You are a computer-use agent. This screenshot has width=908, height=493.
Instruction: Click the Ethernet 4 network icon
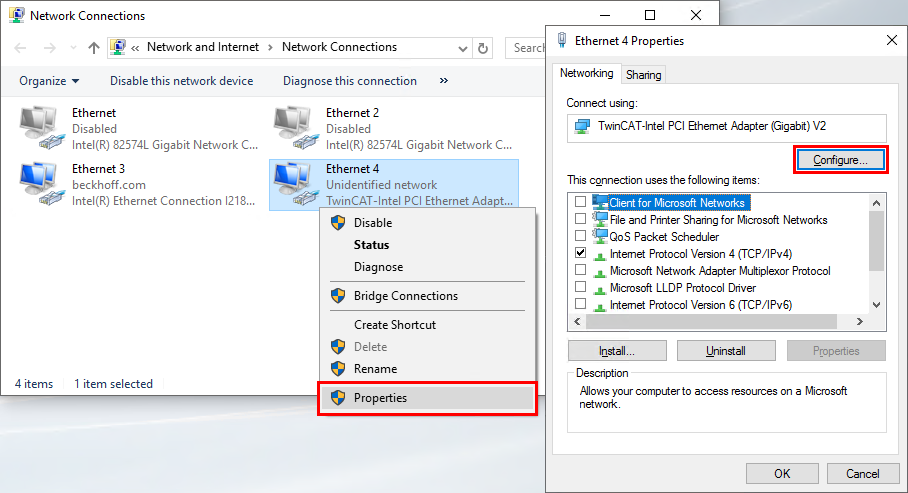(294, 185)
